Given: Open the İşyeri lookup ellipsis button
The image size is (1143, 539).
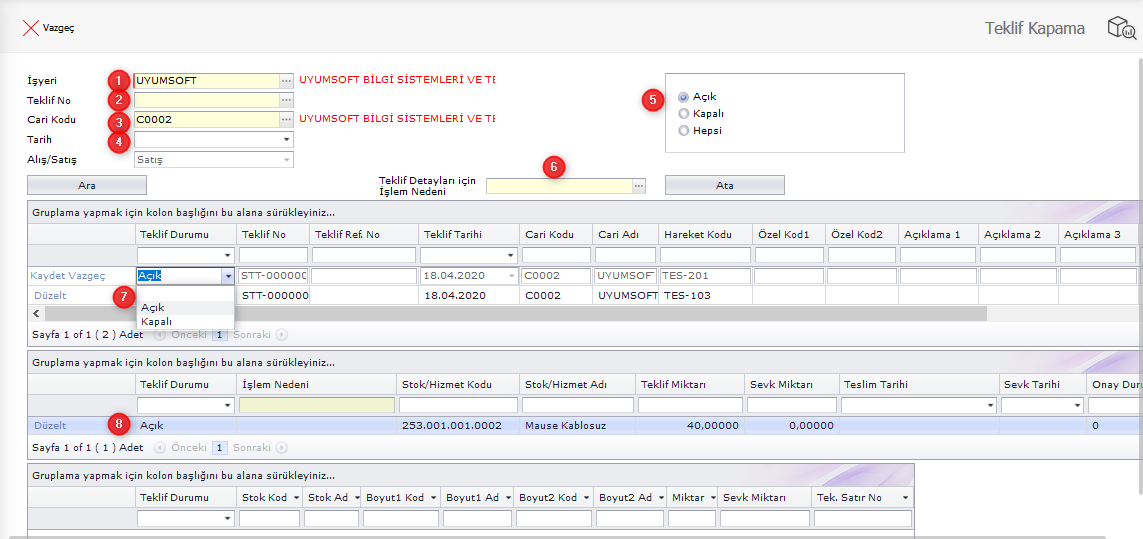Looking at the screenshot, I should click(286, 80).
